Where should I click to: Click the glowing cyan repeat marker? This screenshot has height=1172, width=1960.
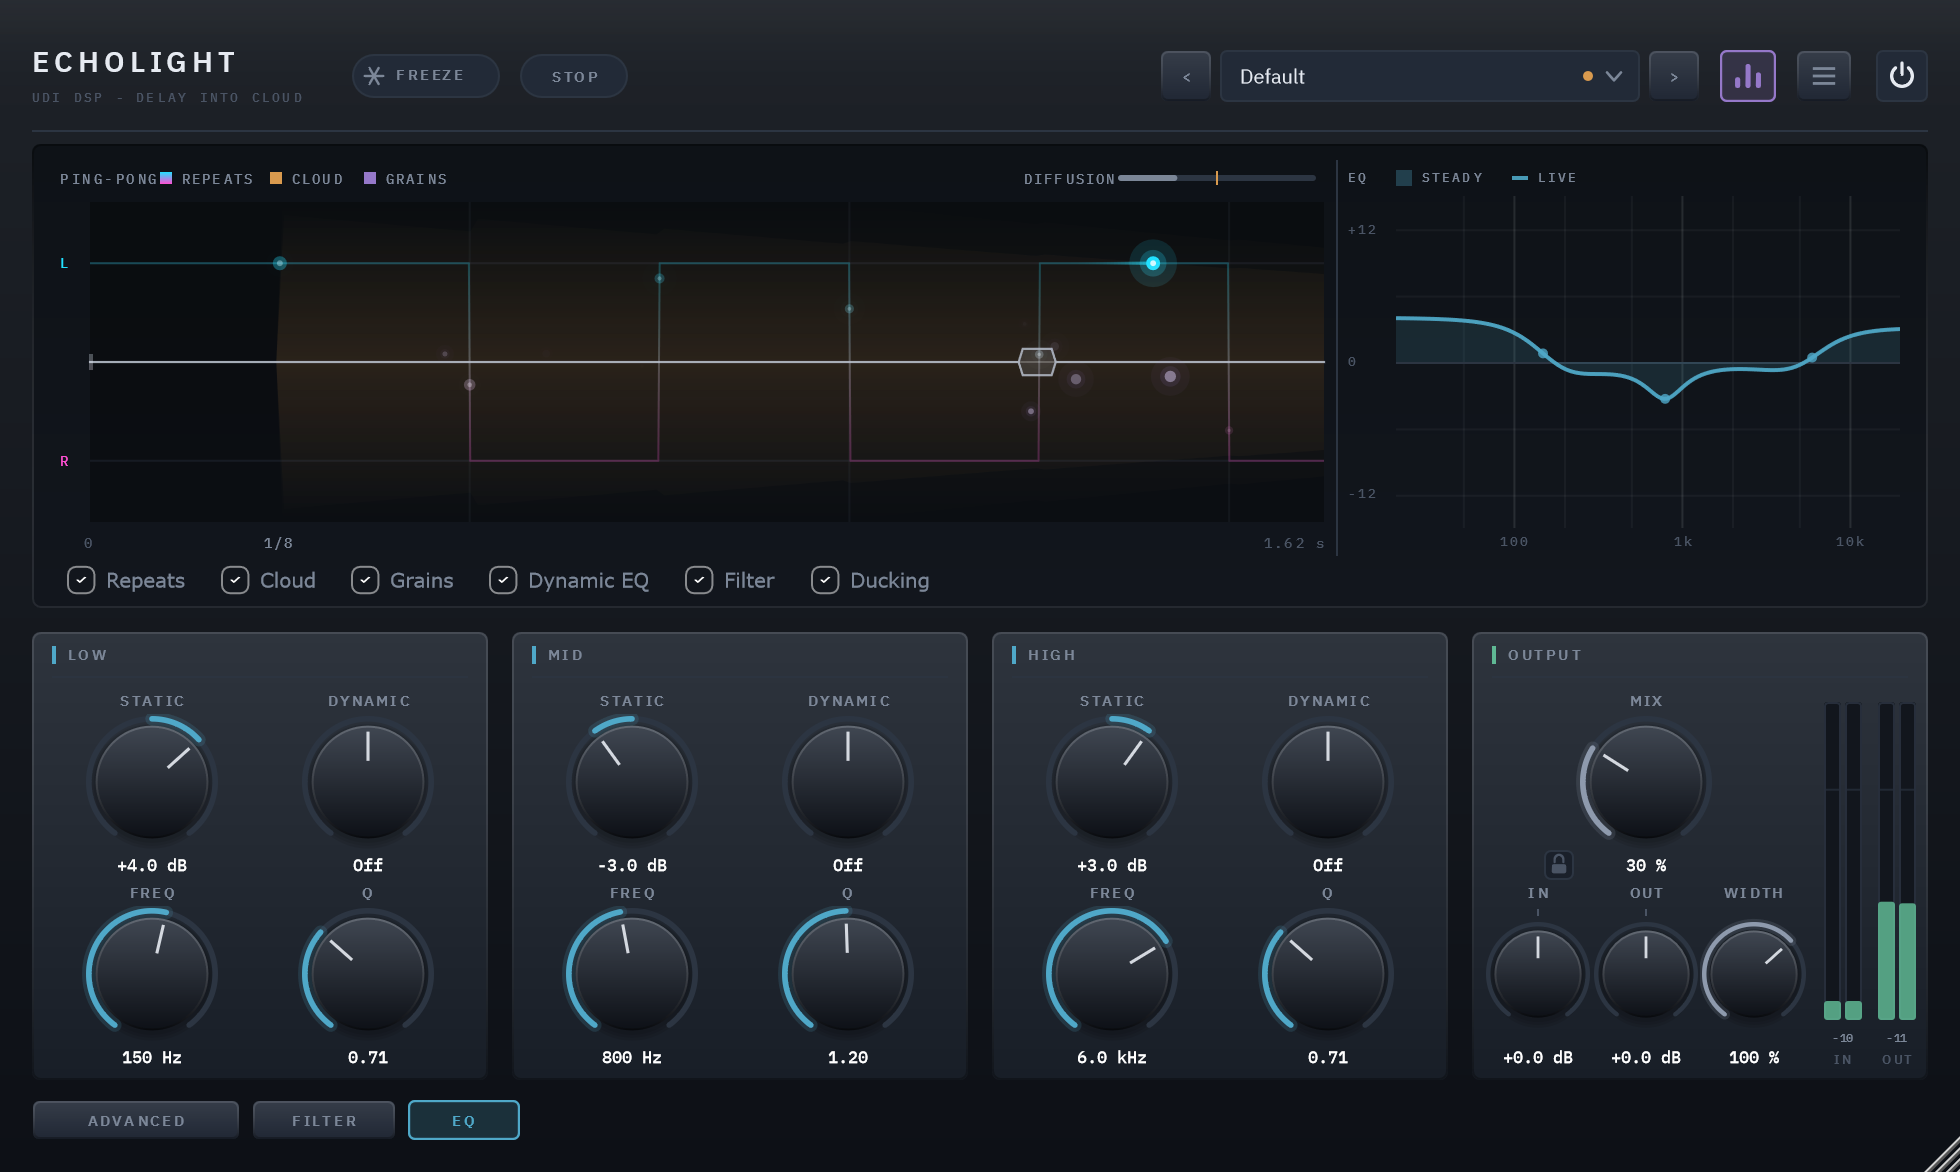(x=1153, y=263)
